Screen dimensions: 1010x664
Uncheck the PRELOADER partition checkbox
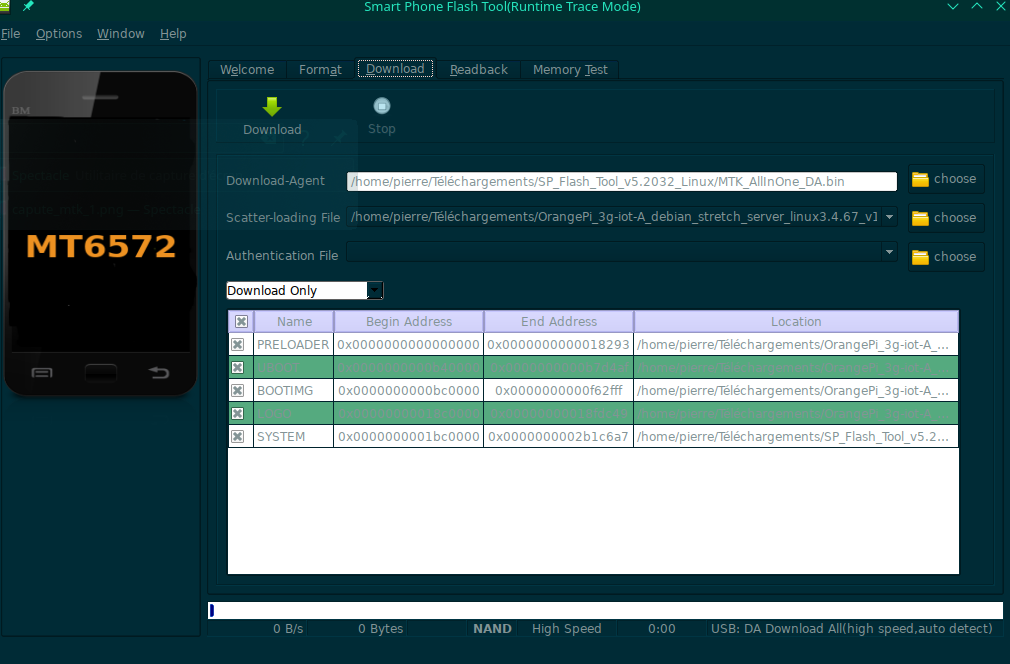tap(238, 345)
